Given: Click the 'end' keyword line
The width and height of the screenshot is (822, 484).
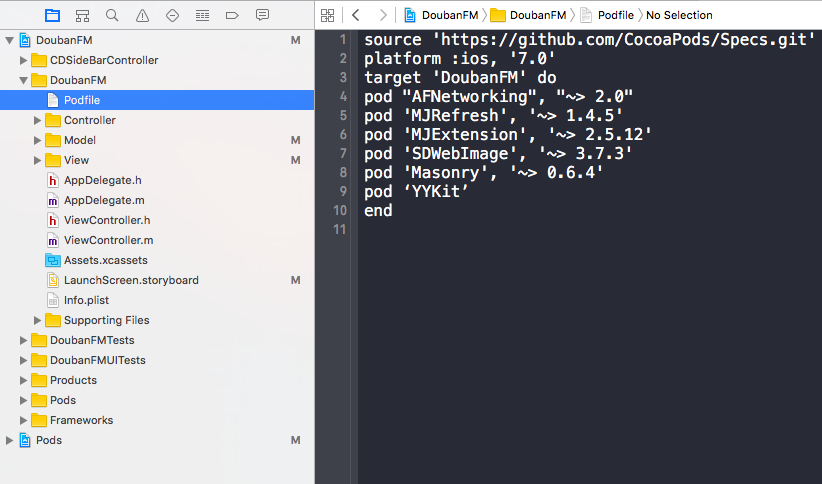Looking at the screenshot, I should pyautogui.click(x=378, y=210).
